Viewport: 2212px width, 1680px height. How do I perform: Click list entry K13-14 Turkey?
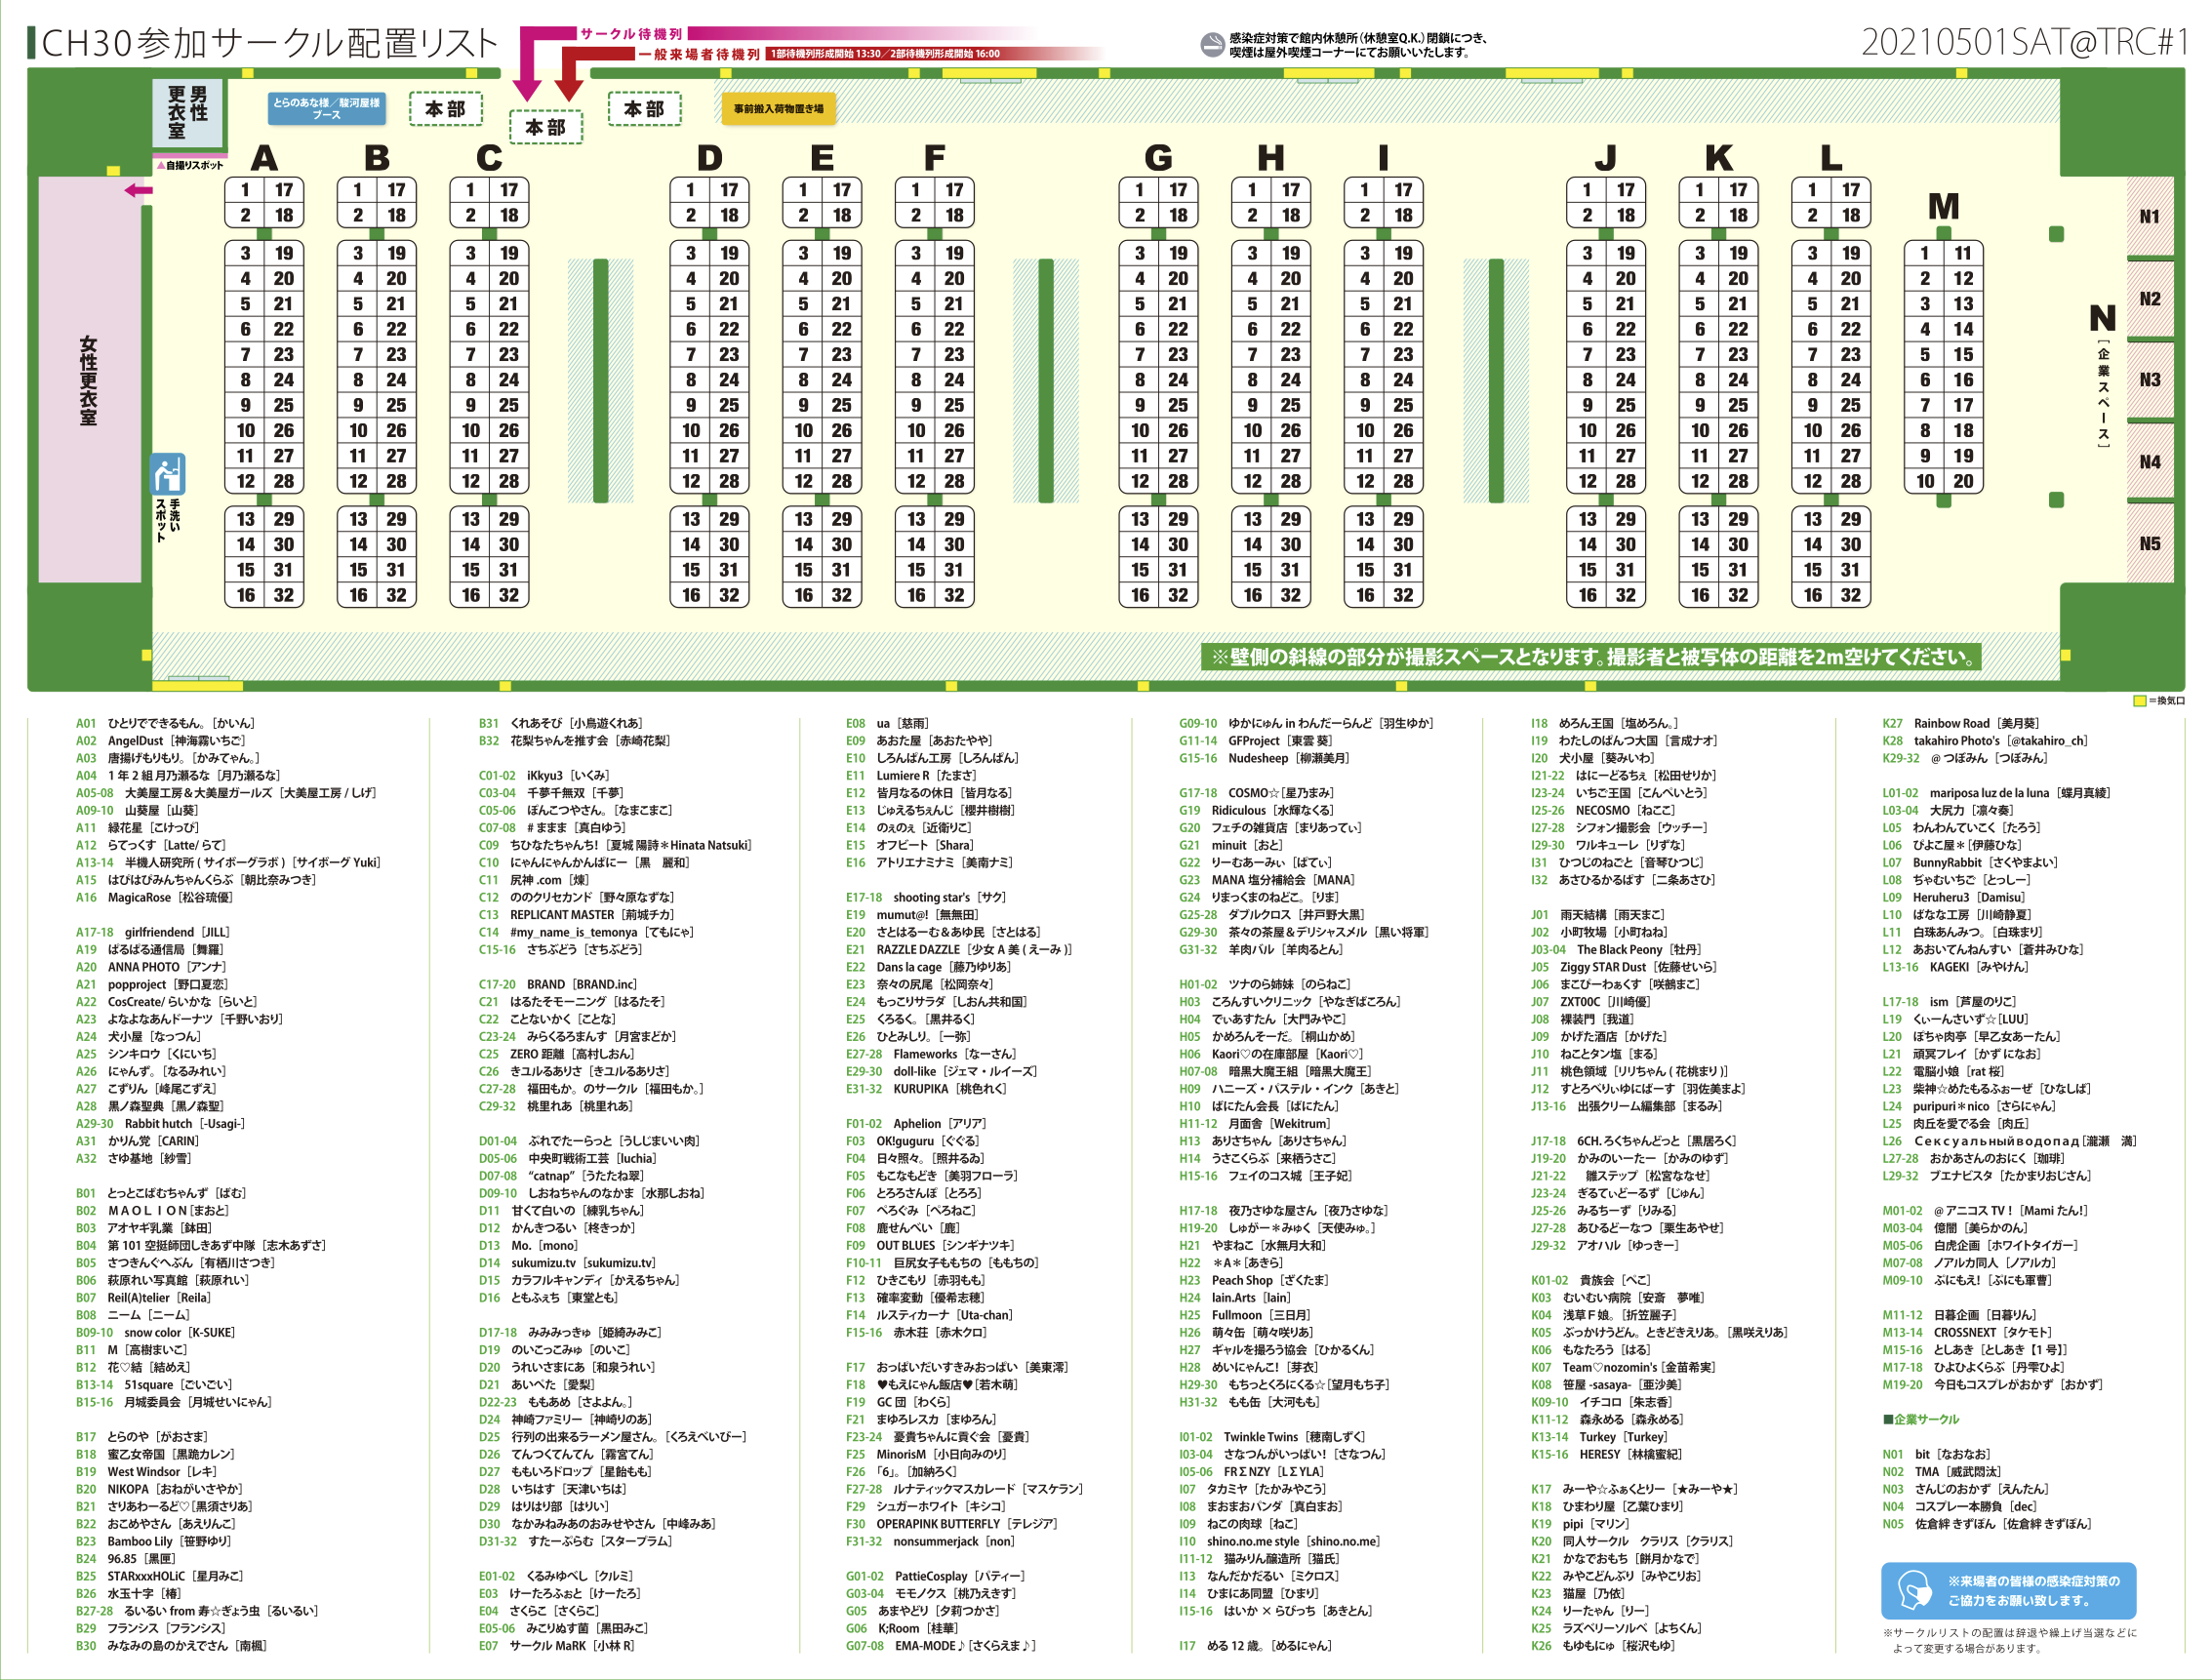tap(1600, 1437)
